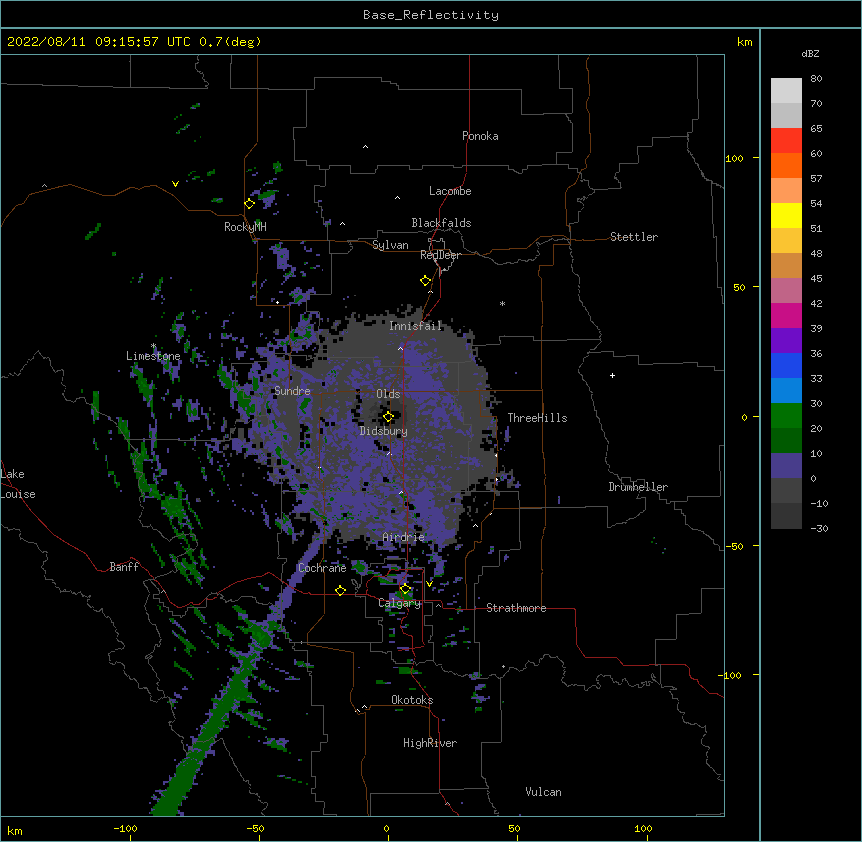Click the Strathmore label
The height and width of the screenshot is (842, 862).
coord(516,608)
